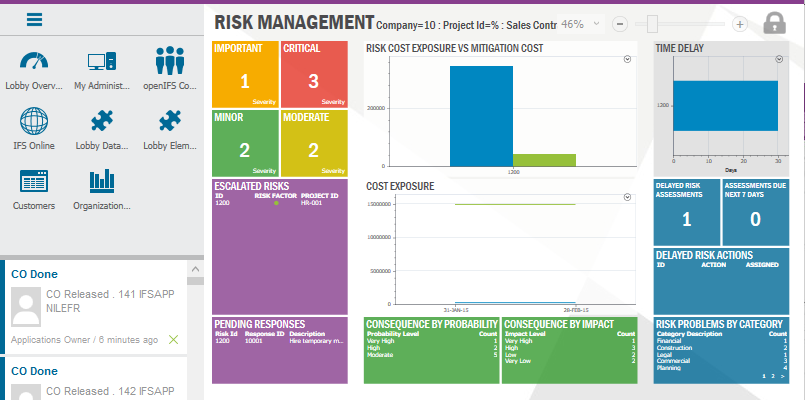Open the hamburger navigation menu

[x=35, y=19]
